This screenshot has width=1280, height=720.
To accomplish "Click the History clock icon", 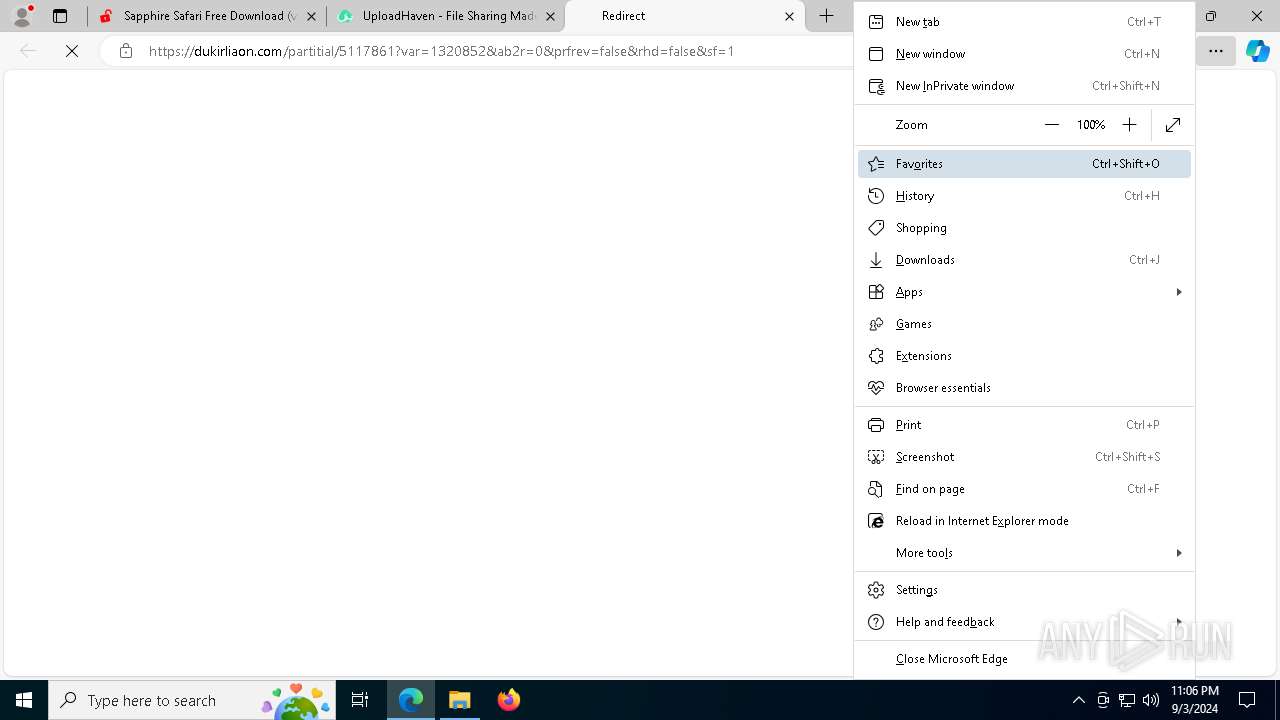I will coord(876,196).
